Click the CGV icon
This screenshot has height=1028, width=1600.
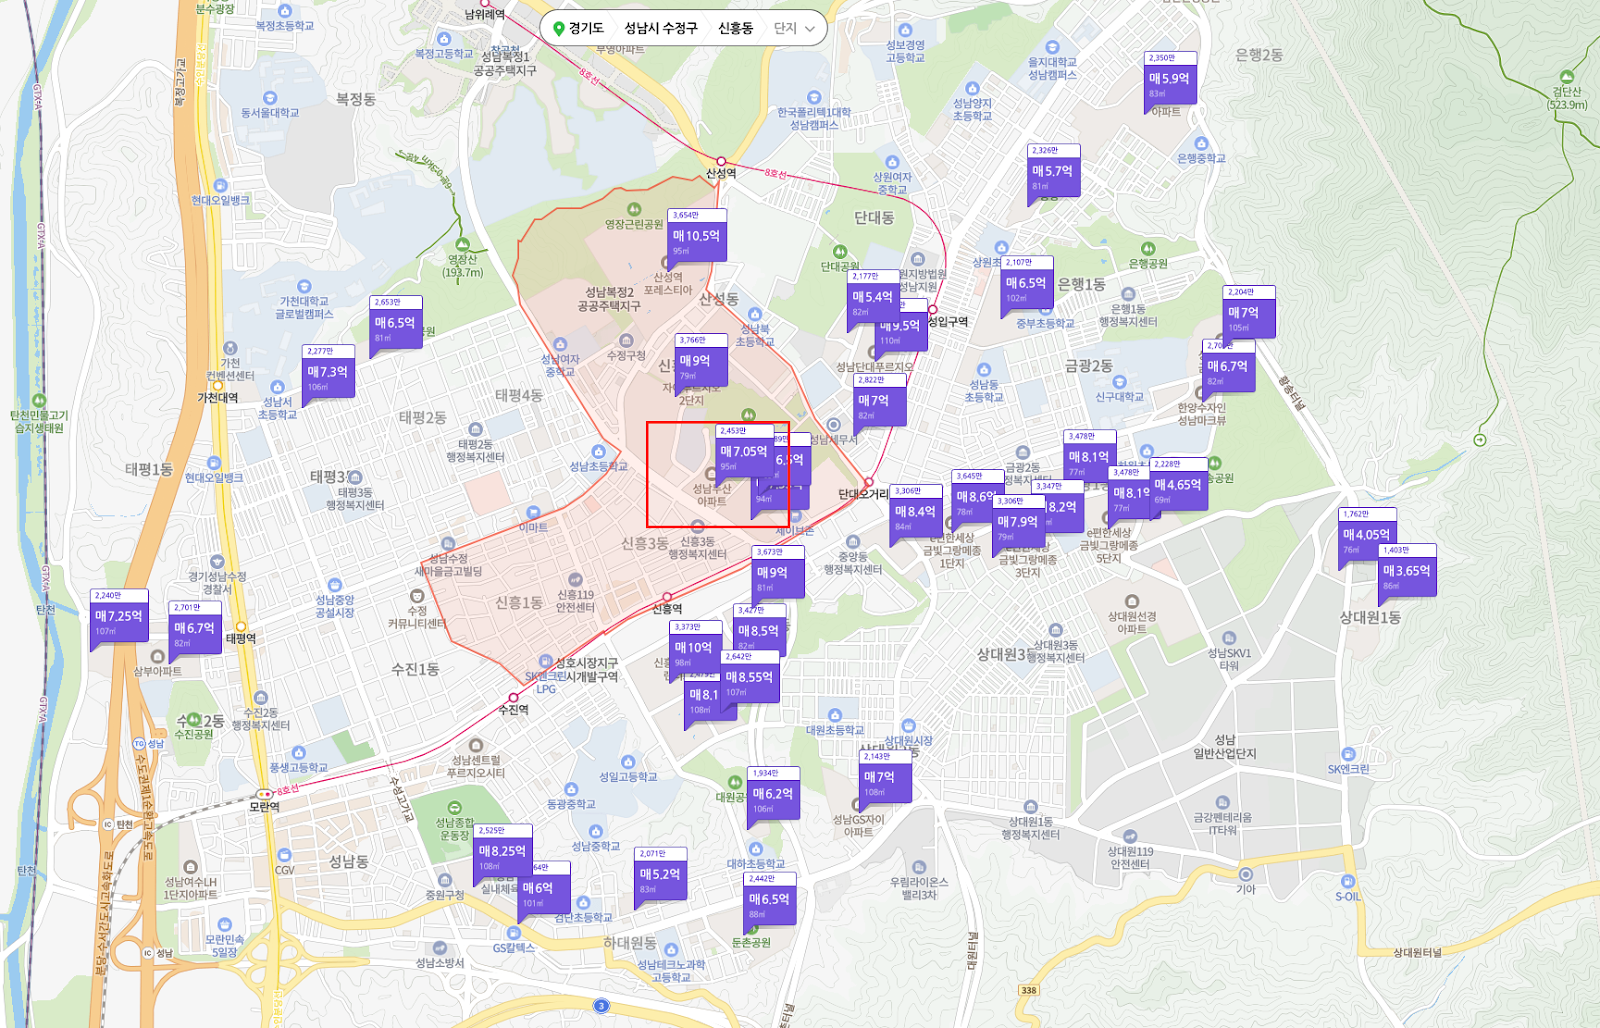pos(285,856)
